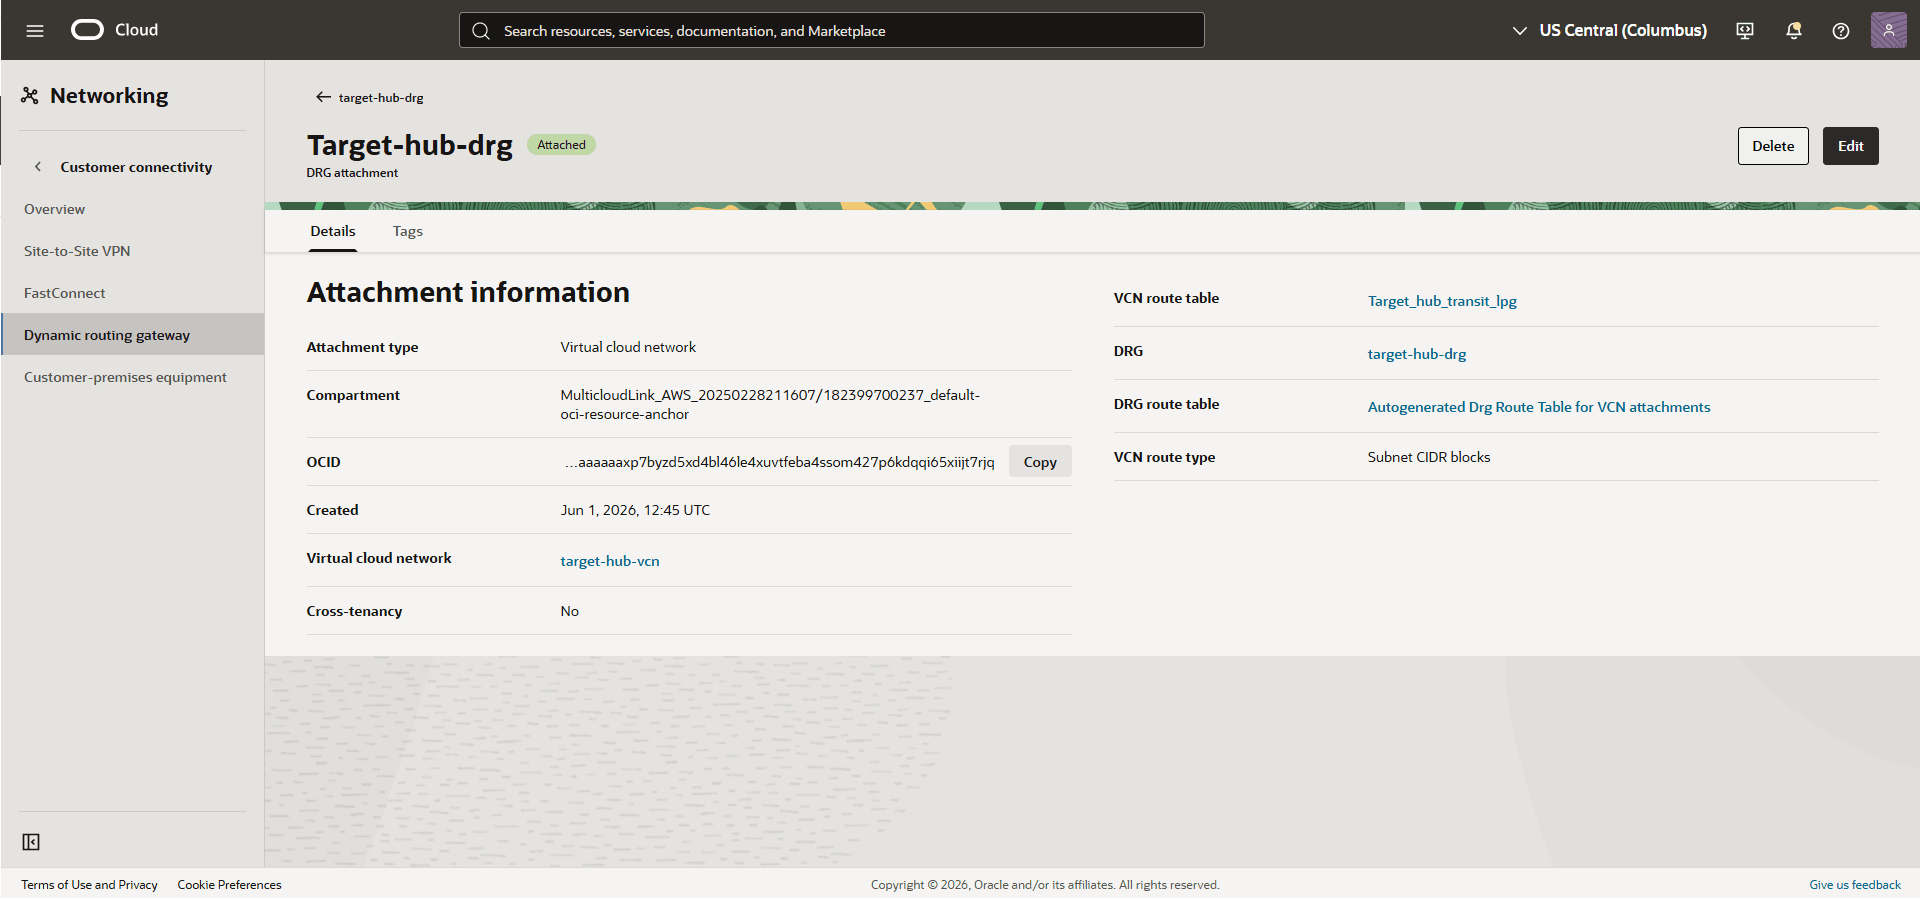Open Terms of Use and Privacy
Screen dimensions: 1920x898
click(x=90, y=885)
